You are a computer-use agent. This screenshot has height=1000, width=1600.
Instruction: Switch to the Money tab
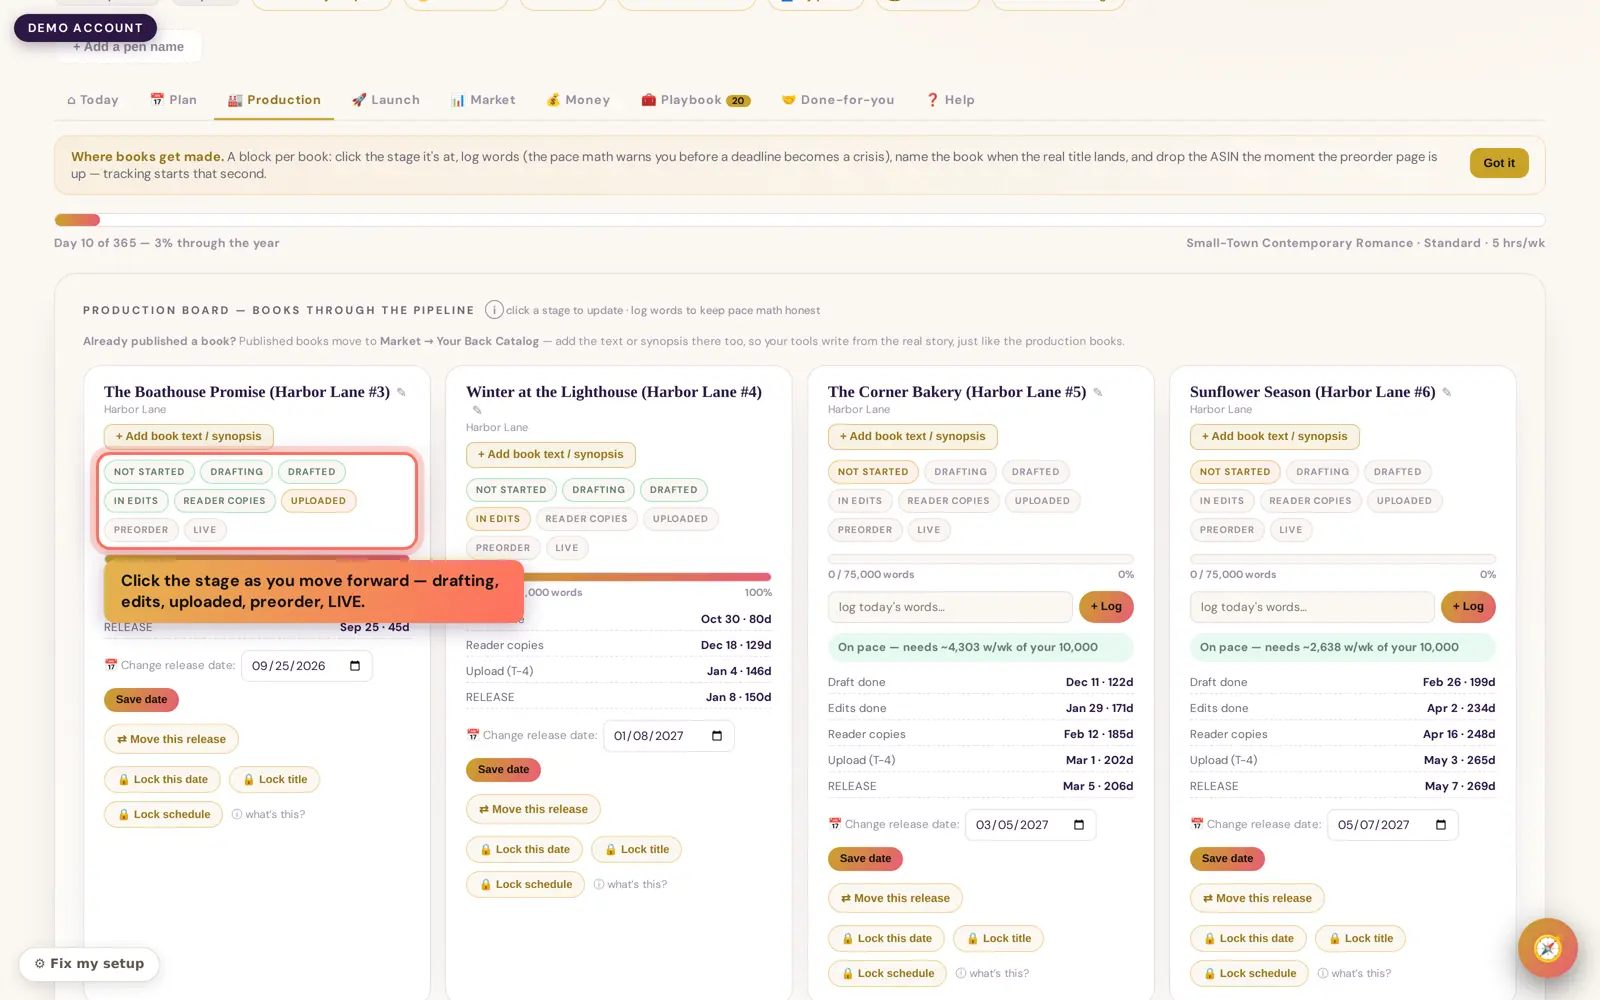point(578,100)
